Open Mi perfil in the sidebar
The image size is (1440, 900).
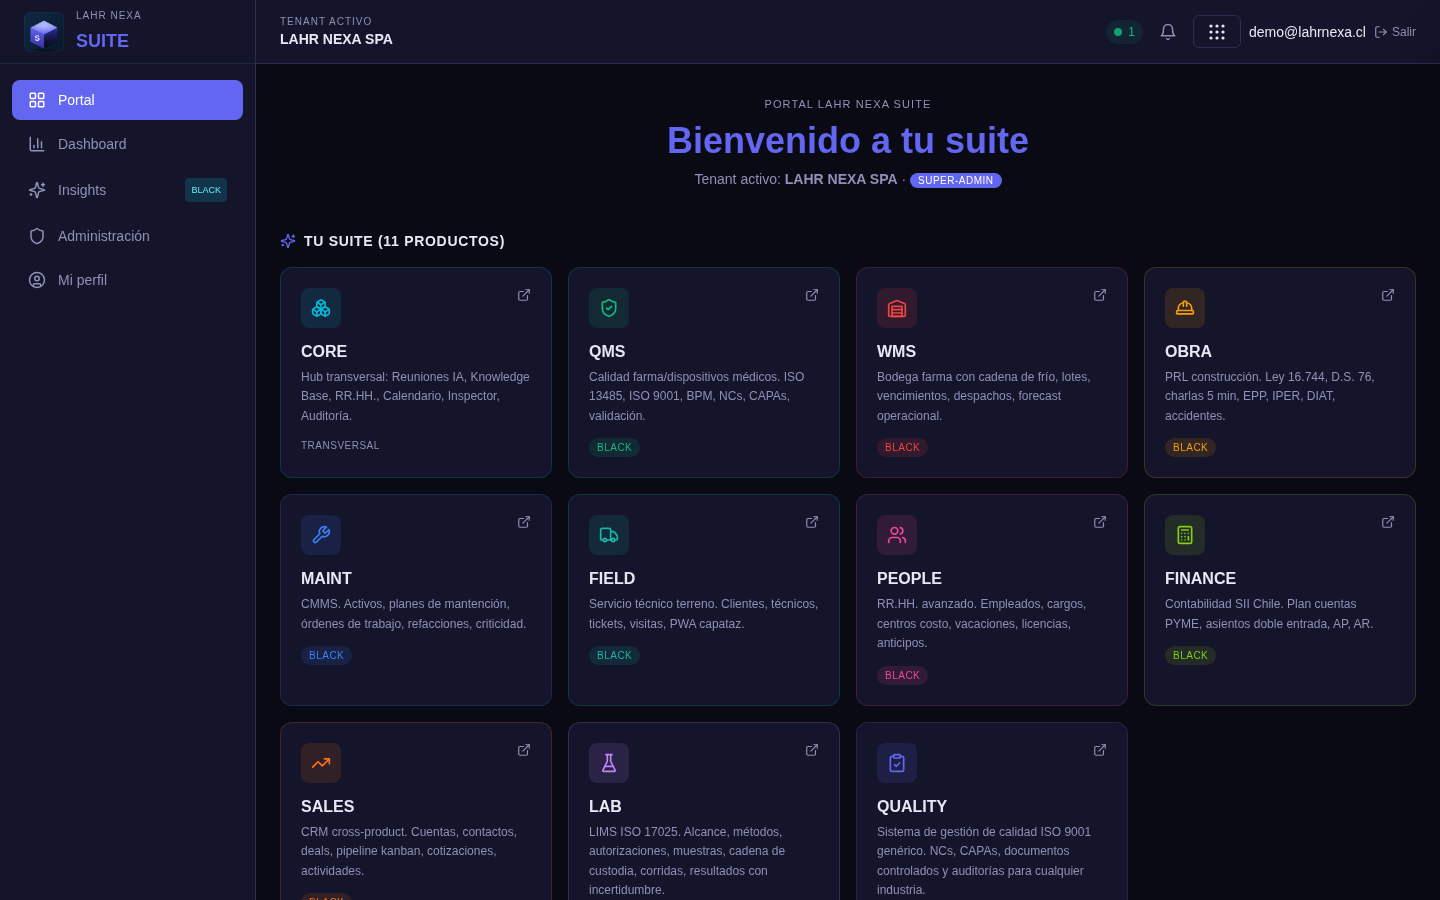[127, 280]
